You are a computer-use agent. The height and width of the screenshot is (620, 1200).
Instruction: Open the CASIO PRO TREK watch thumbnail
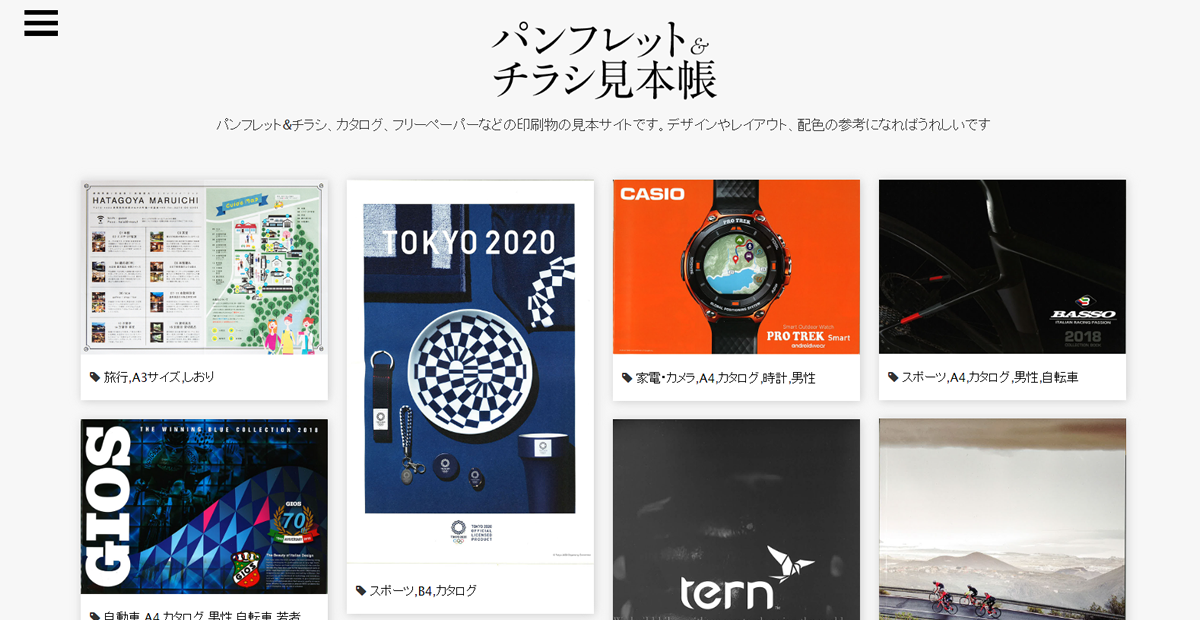coord(736,267)
